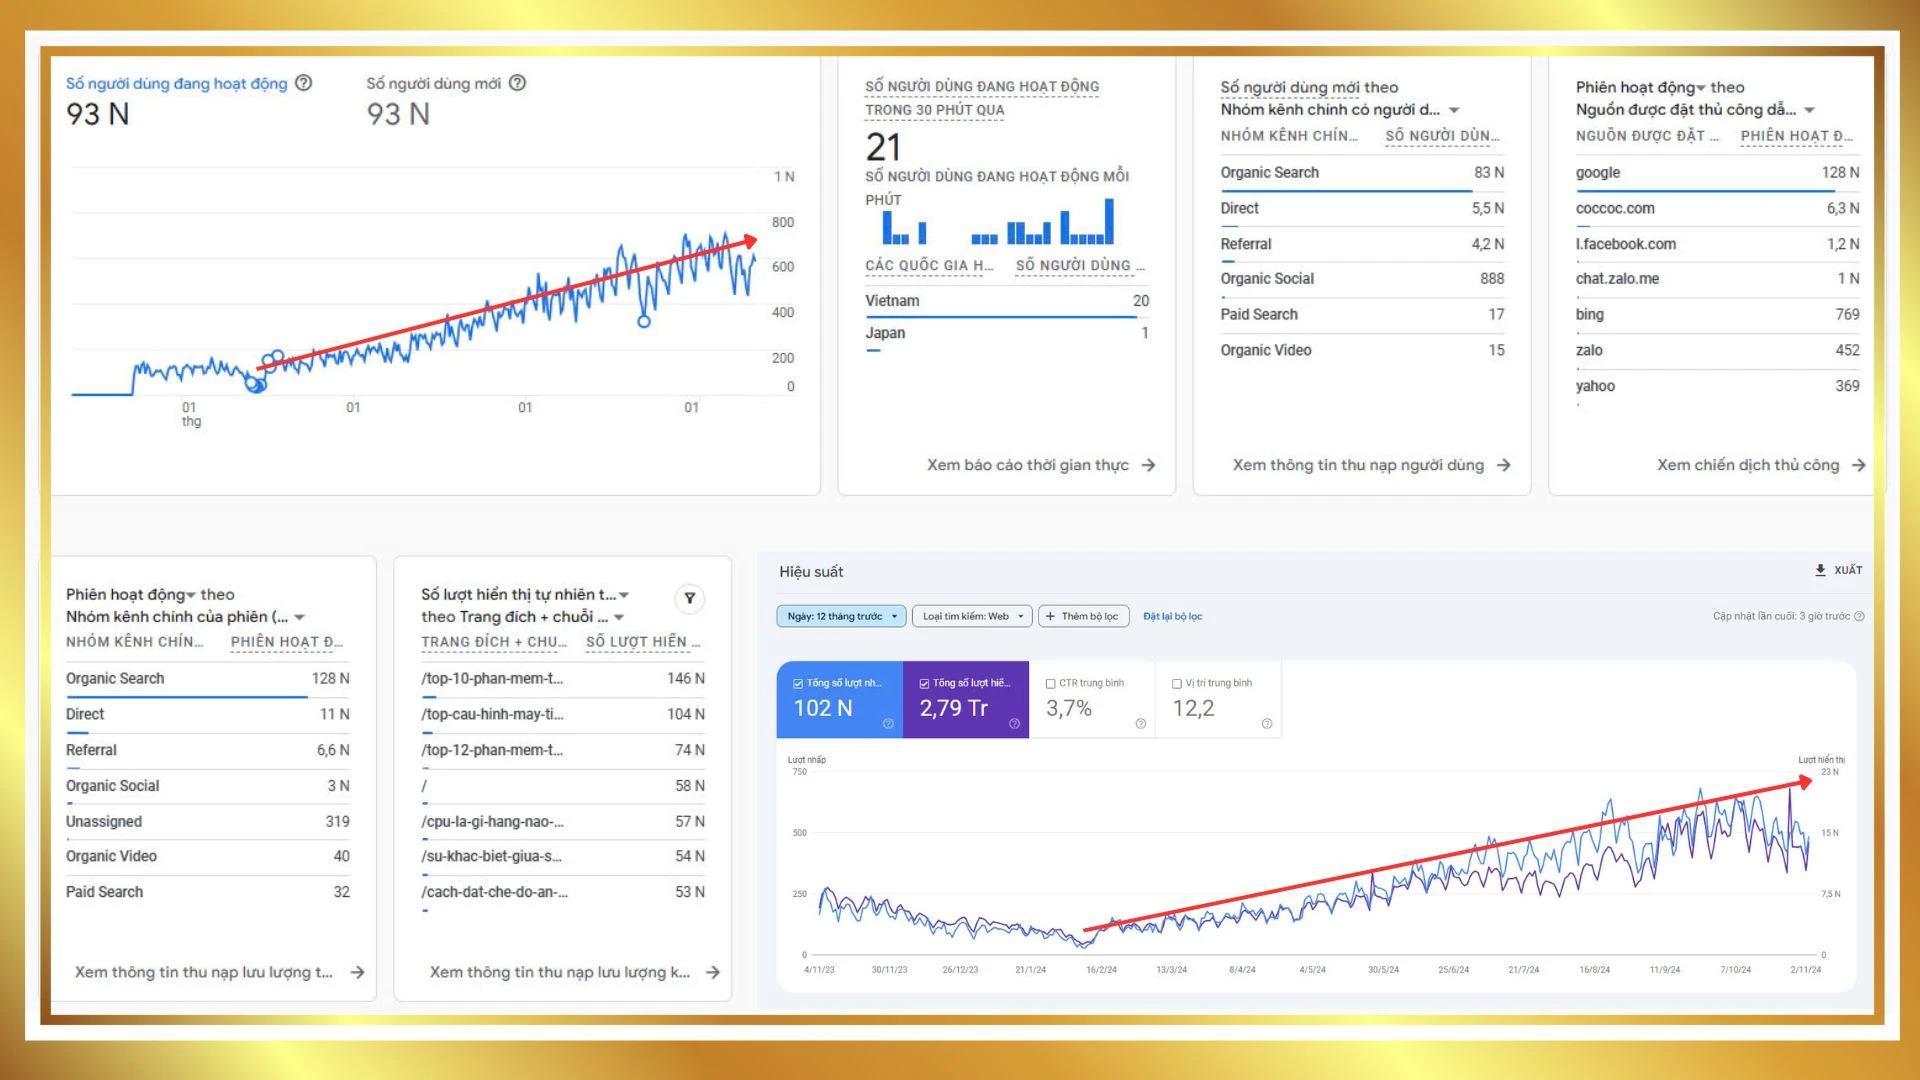Enable Vị trí trung bình checkbox

point(1177,684)
